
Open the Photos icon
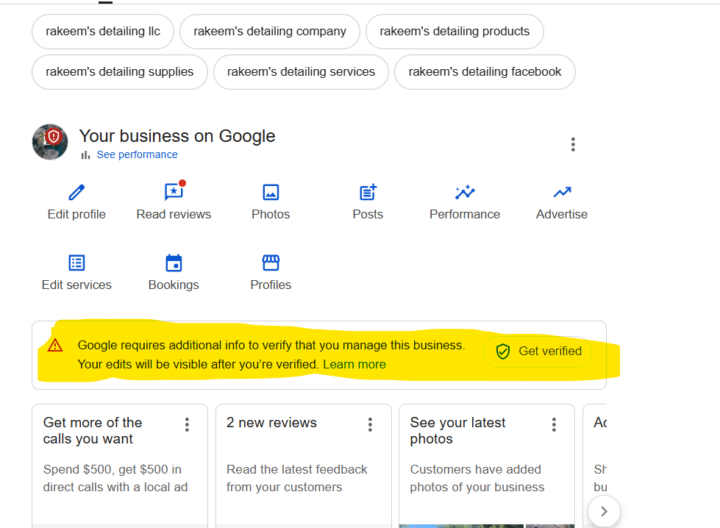(x=271, y=192)
